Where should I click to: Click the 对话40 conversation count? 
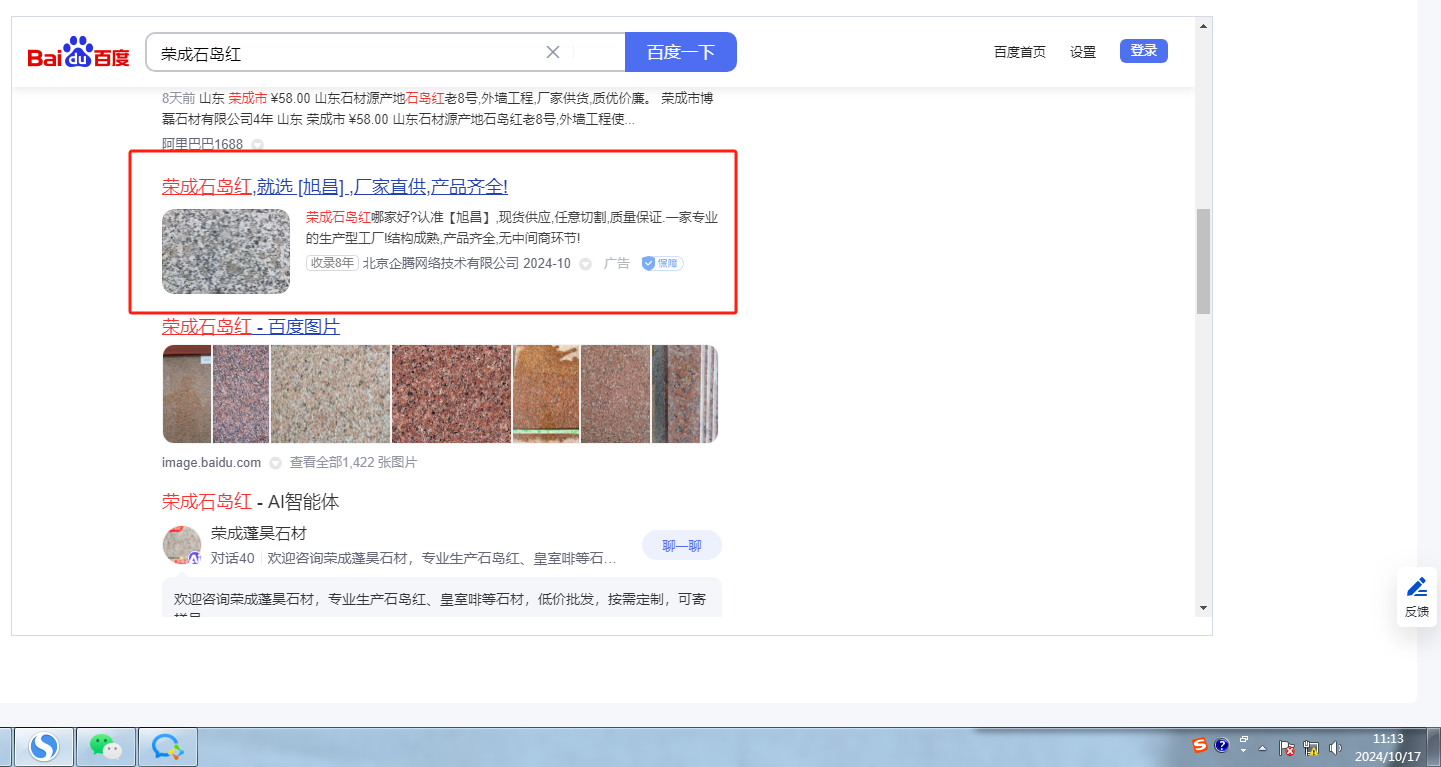(233, 558)
